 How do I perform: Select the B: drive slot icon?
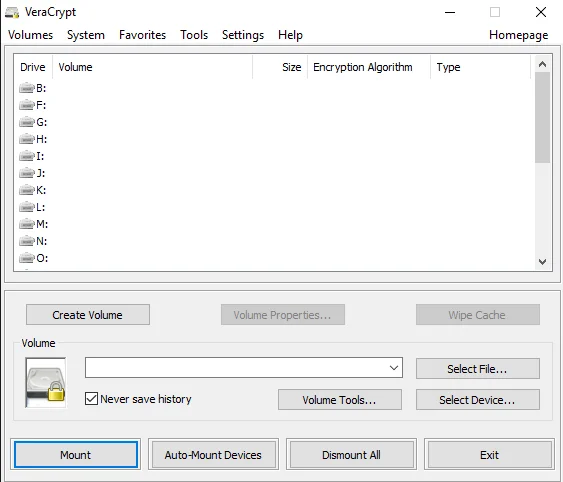pyautogui.click(x=27, y=88)
